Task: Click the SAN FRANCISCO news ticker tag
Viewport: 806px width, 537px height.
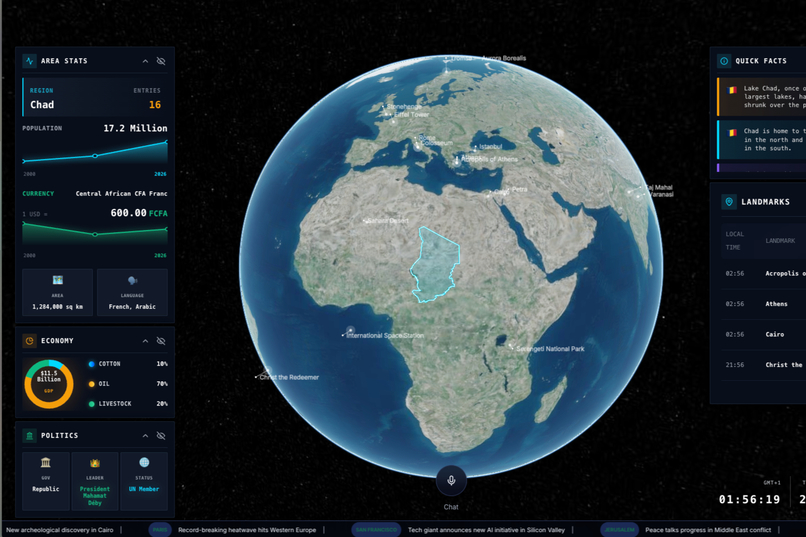Action: (375, 530)
